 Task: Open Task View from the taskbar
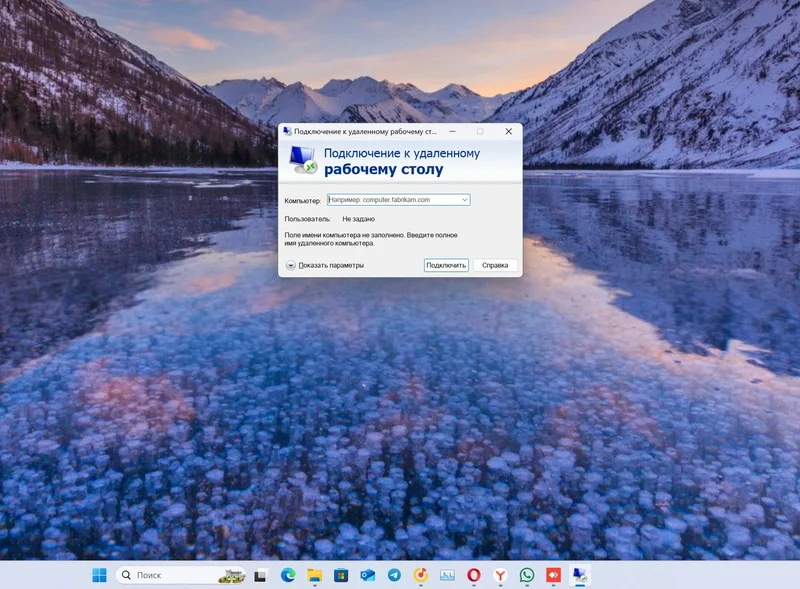click(x=261, y=575)
